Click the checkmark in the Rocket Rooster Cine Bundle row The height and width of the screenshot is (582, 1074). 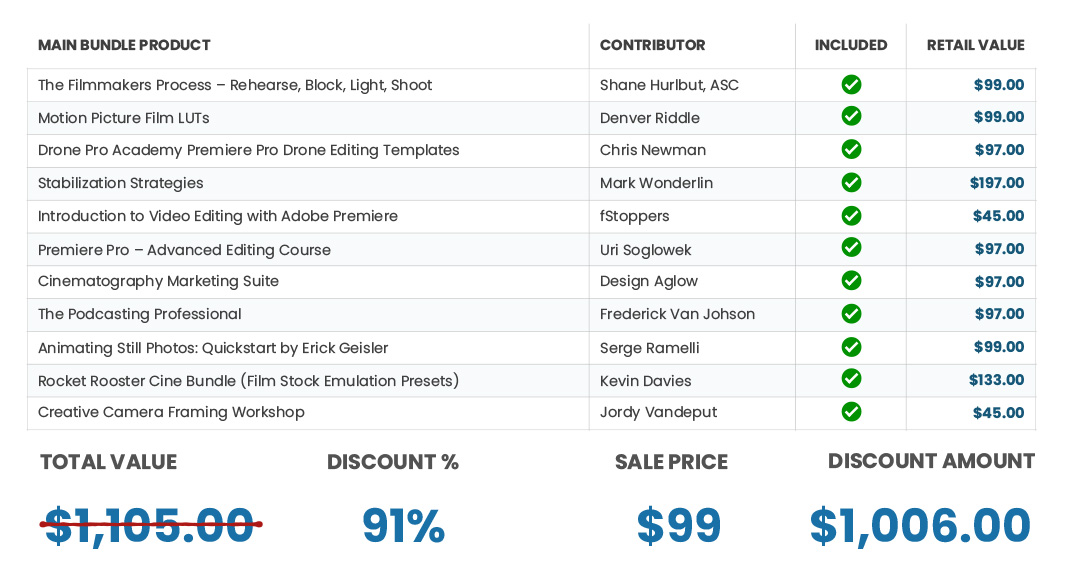(851, 379)
